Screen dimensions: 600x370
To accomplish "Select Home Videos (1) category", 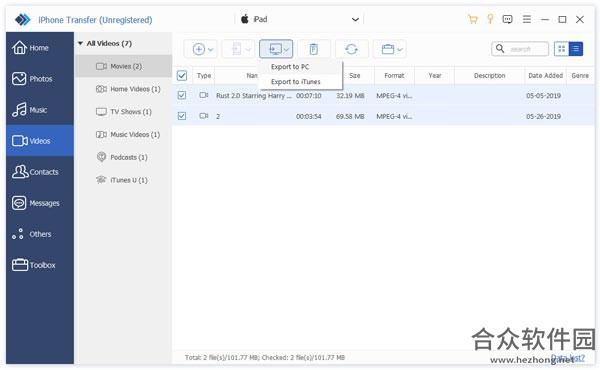I will click(x=124, y=89).
